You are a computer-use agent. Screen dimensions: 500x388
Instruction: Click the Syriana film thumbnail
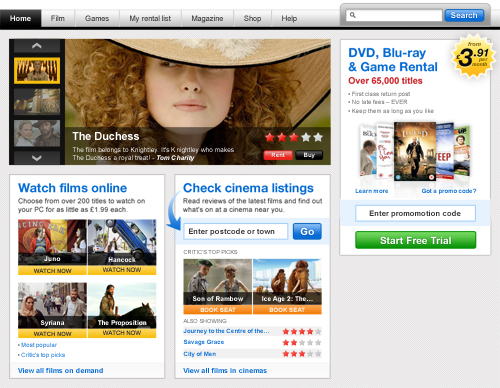click(52, 306)
